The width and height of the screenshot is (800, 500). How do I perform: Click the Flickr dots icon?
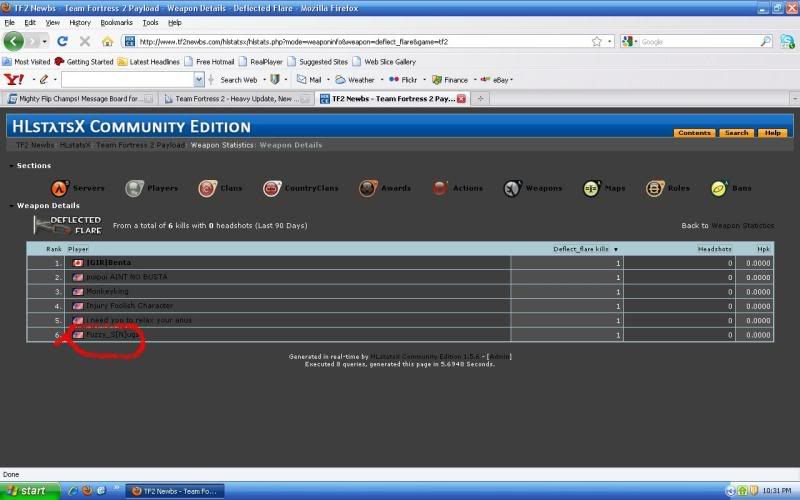pyautogui.click(x=394, y=80)
